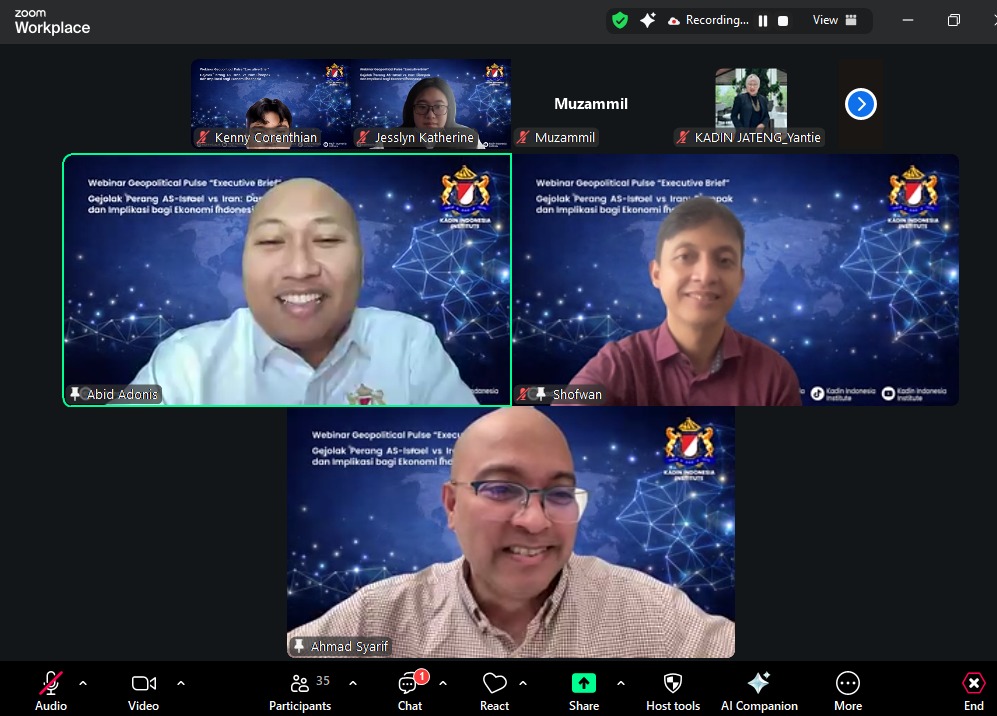The height and width of the screenshot is (716, 997).
Task: Expand the arrow next to Participants
Action: tap(353, 683)
